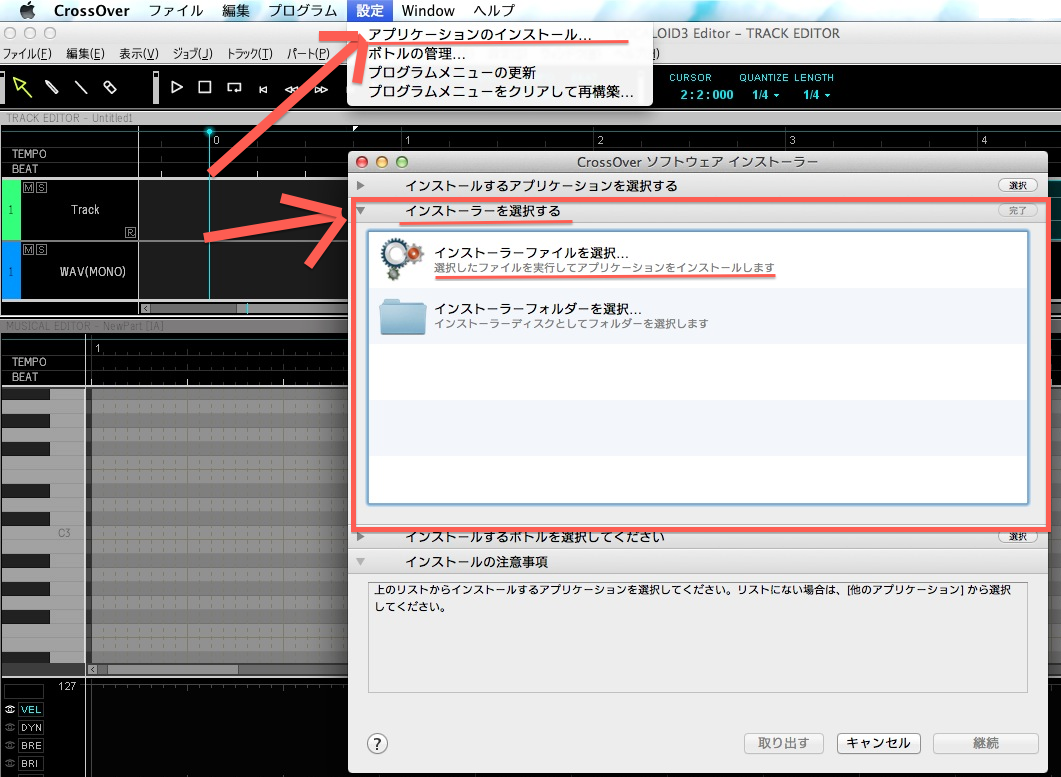This screenshot has height=777, width=1061.
Task: Click the cyan playhead marker at measure 0
Action: coord(209,132)
